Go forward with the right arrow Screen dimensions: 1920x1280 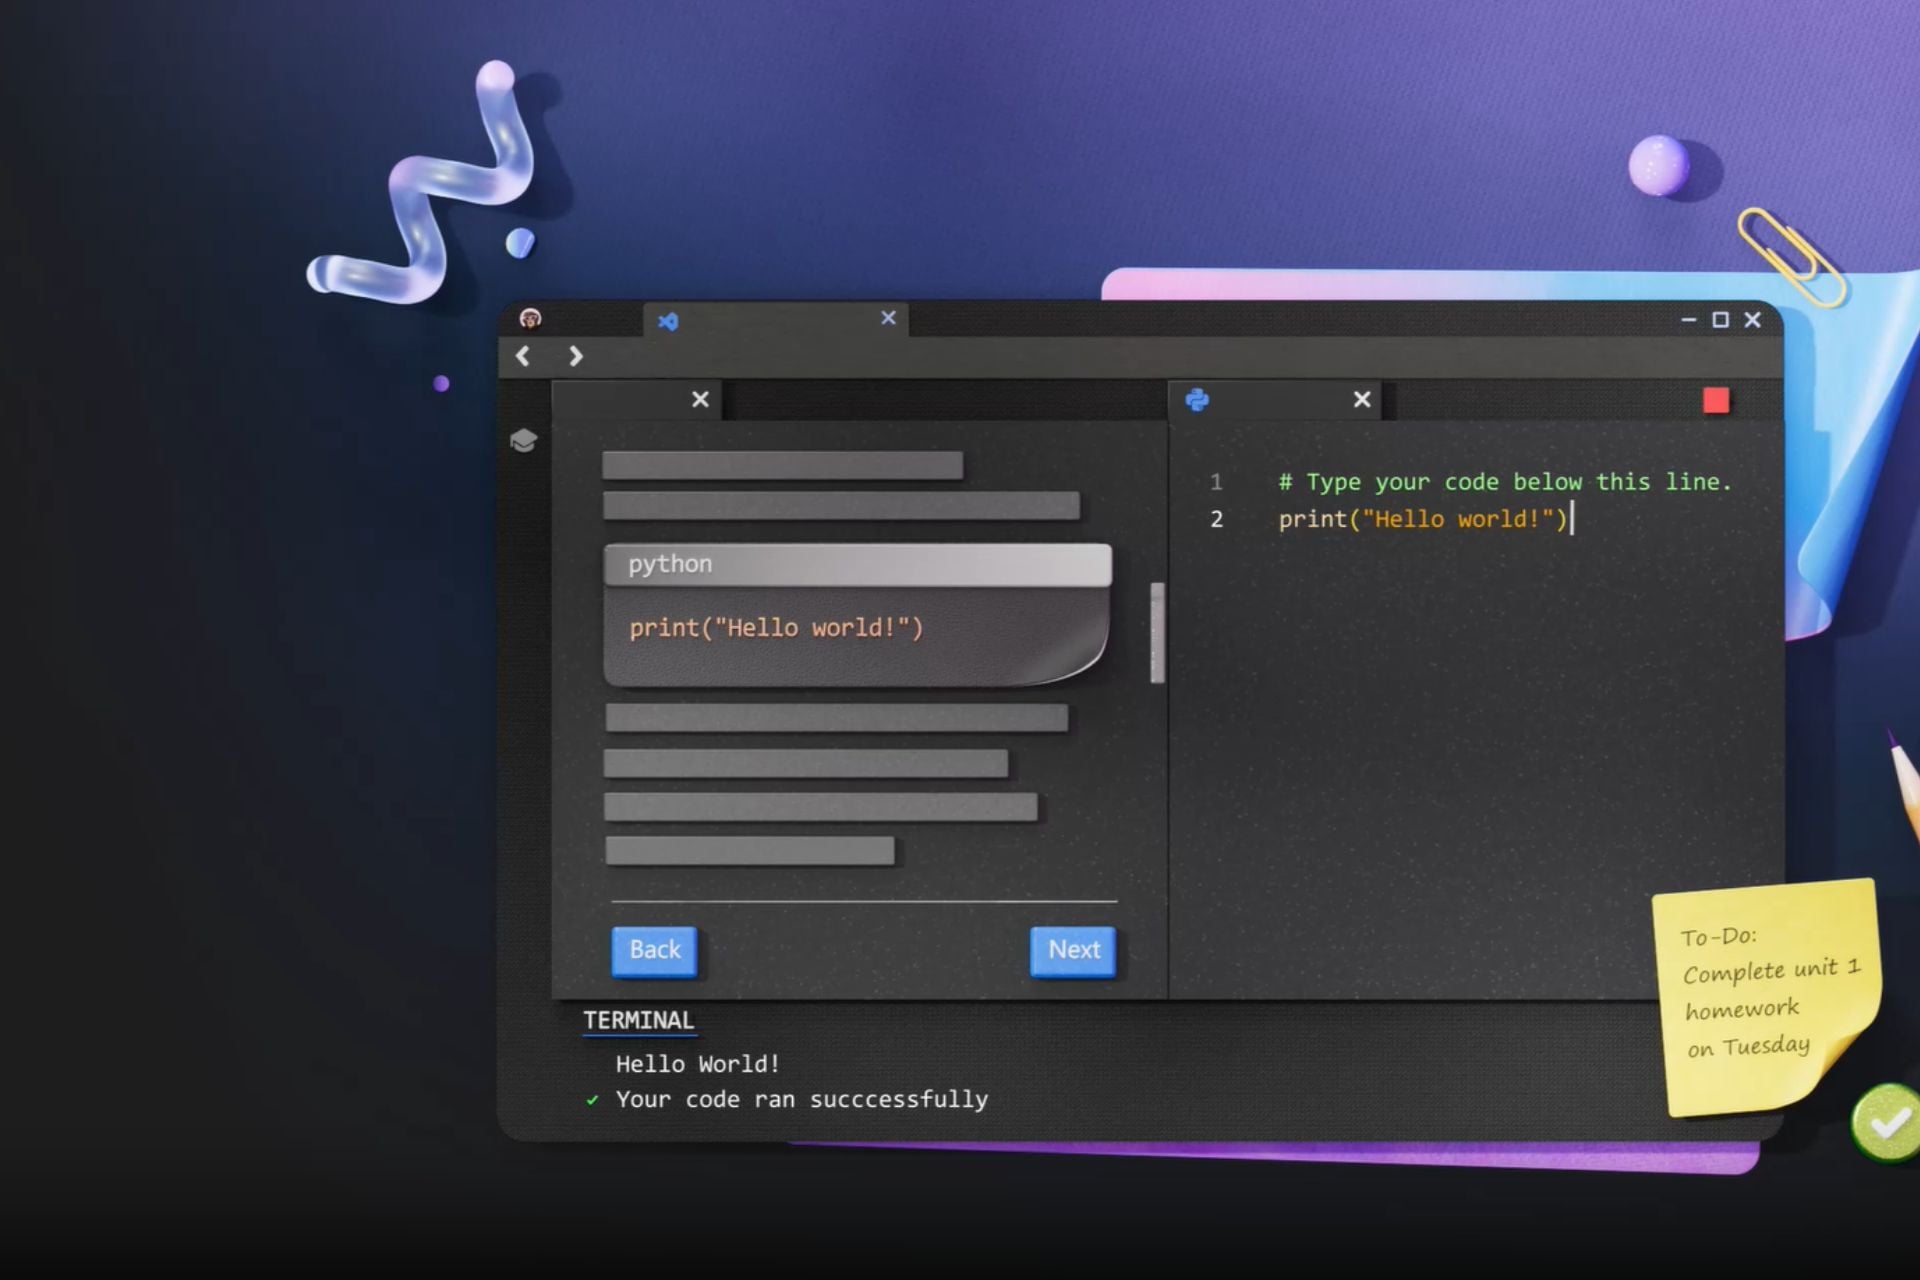575,356
